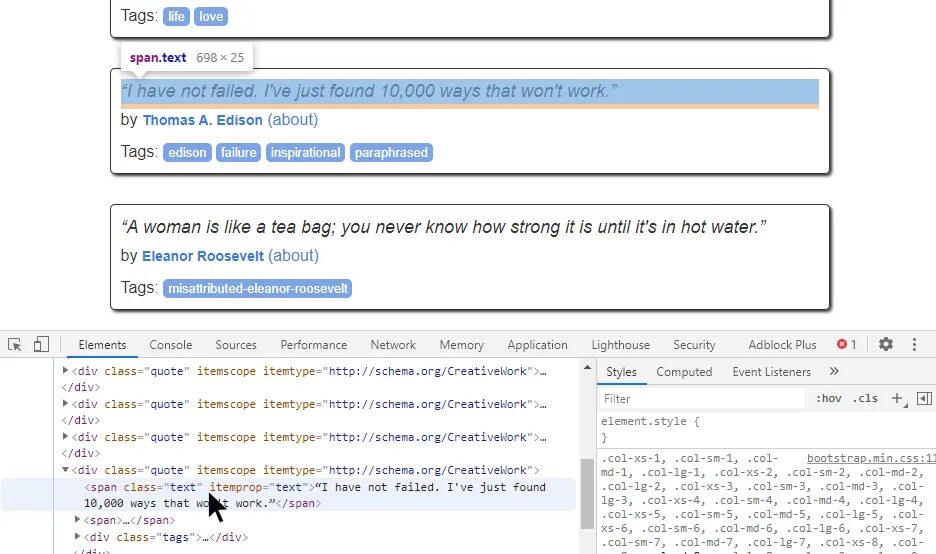Switch to the Console tab
936x554 pixels.
pyautogui.click(x=171, y=345)
